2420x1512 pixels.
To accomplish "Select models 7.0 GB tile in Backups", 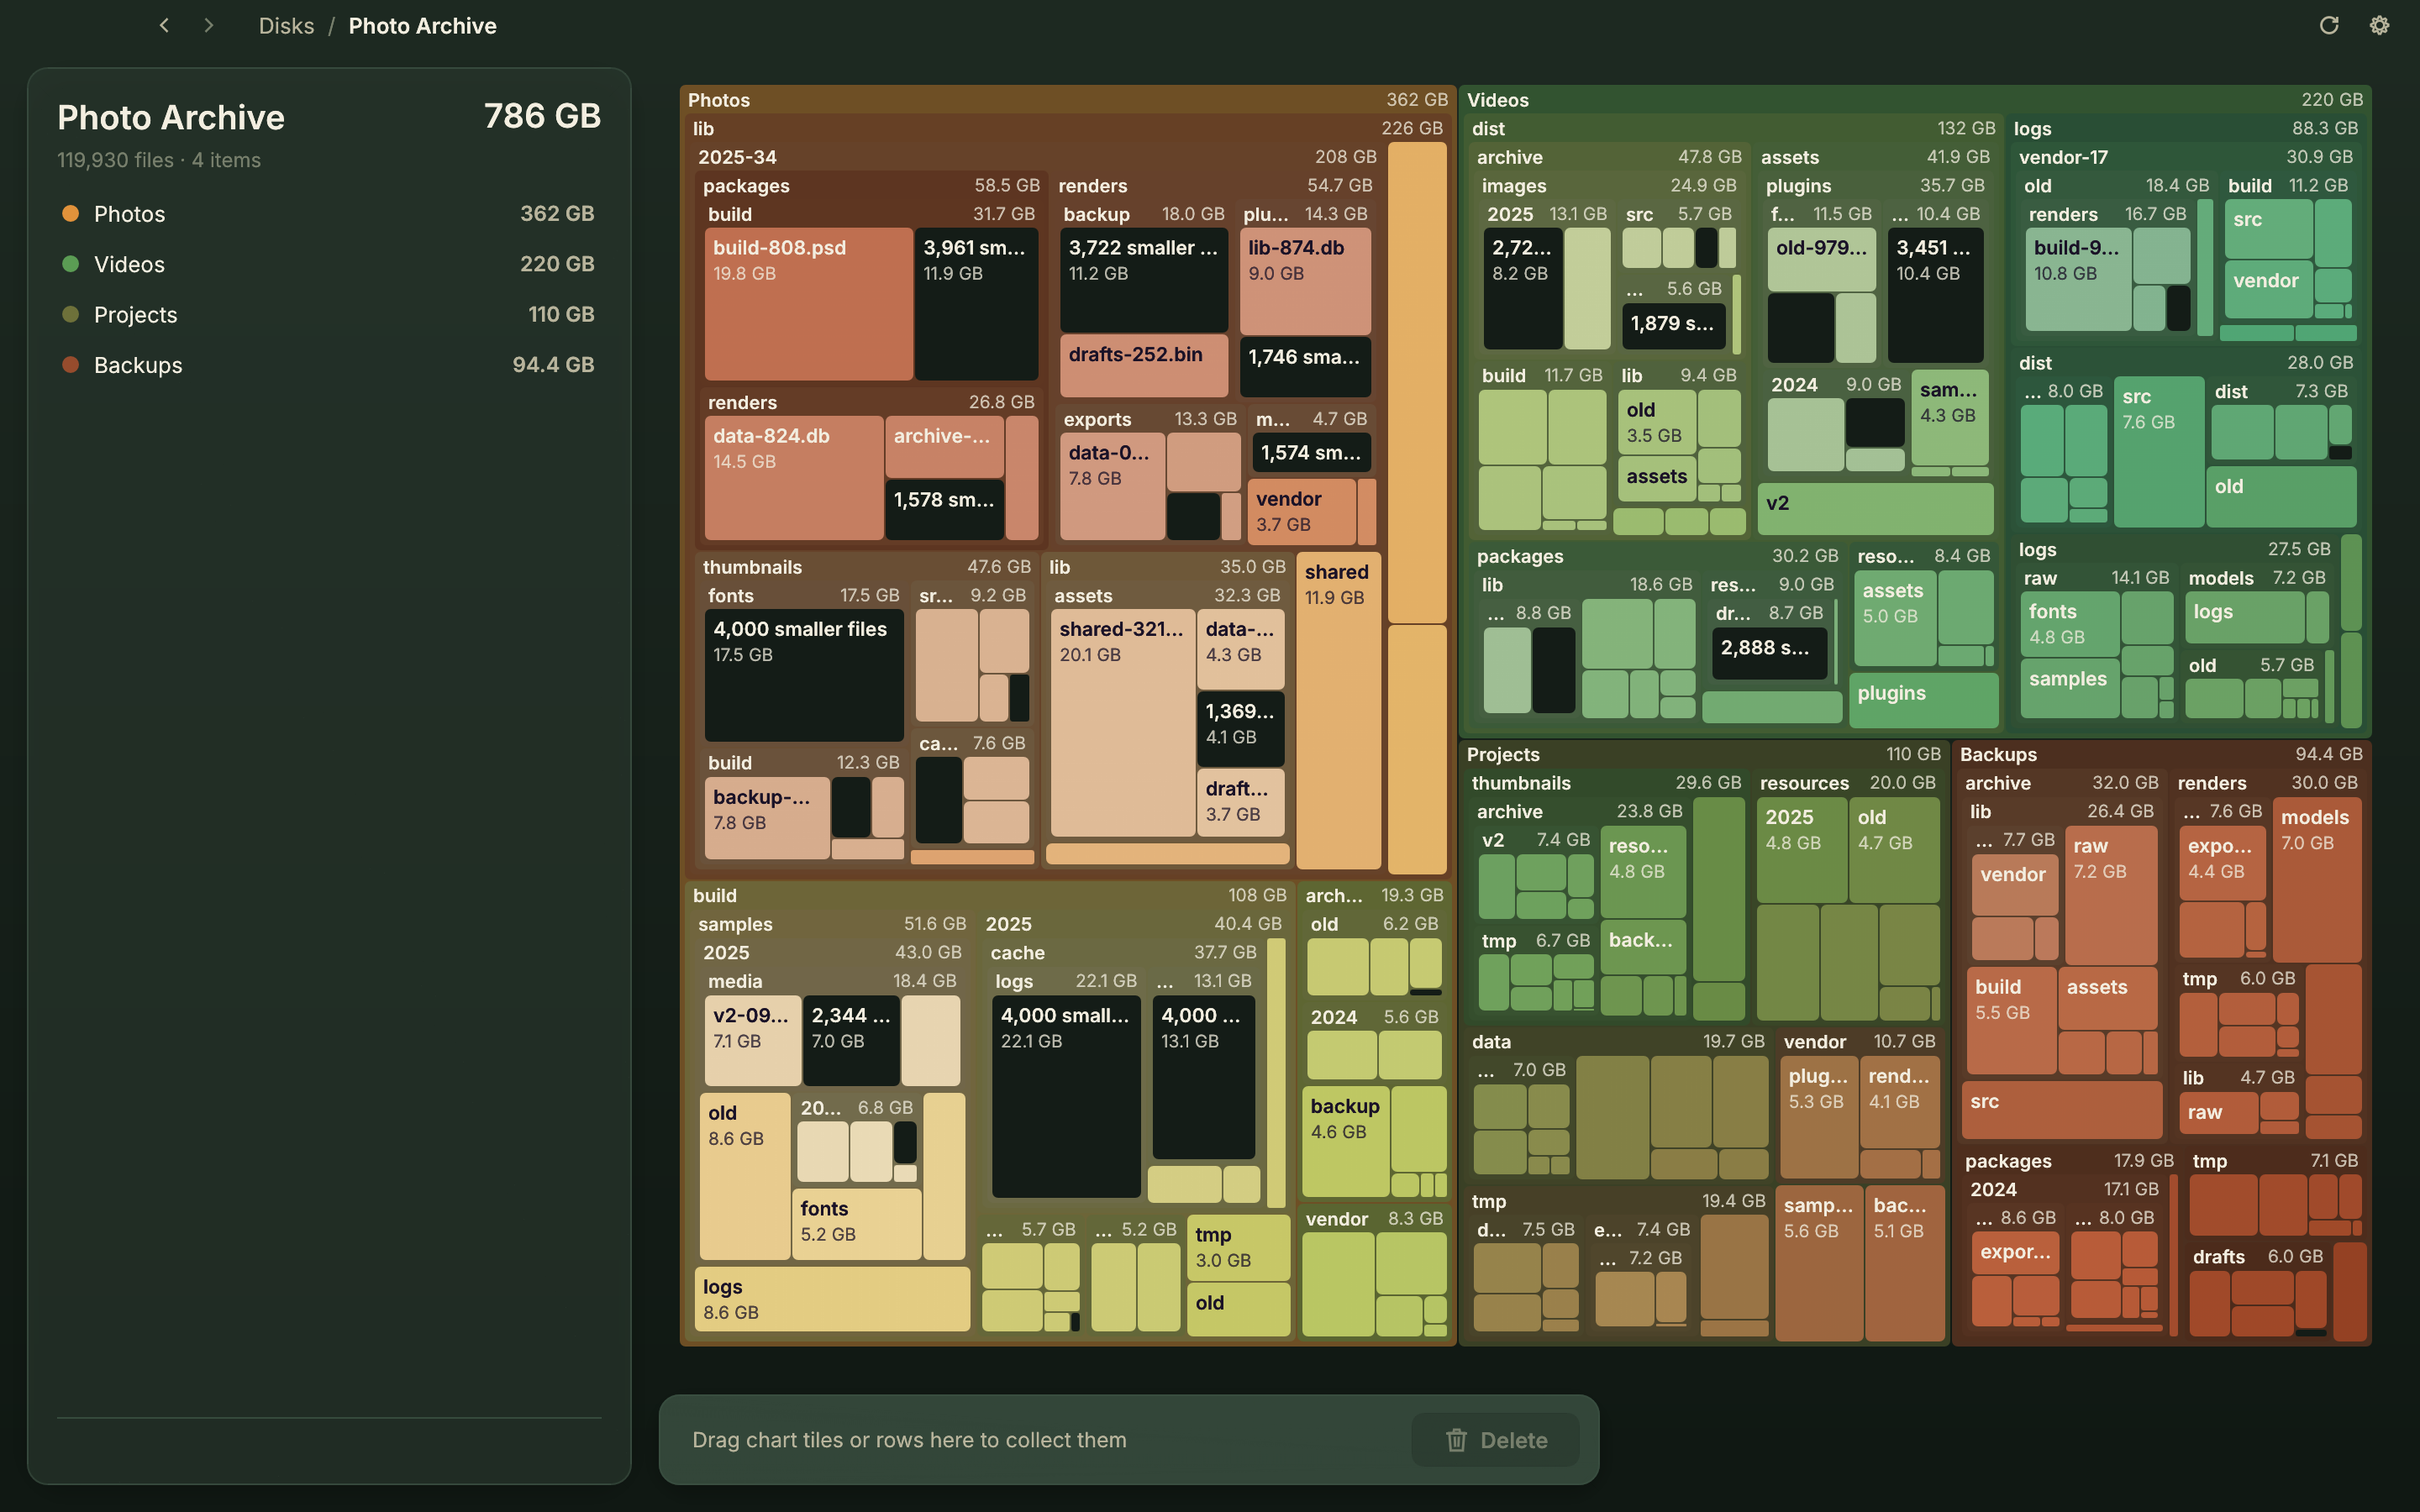I will 2316,879.
